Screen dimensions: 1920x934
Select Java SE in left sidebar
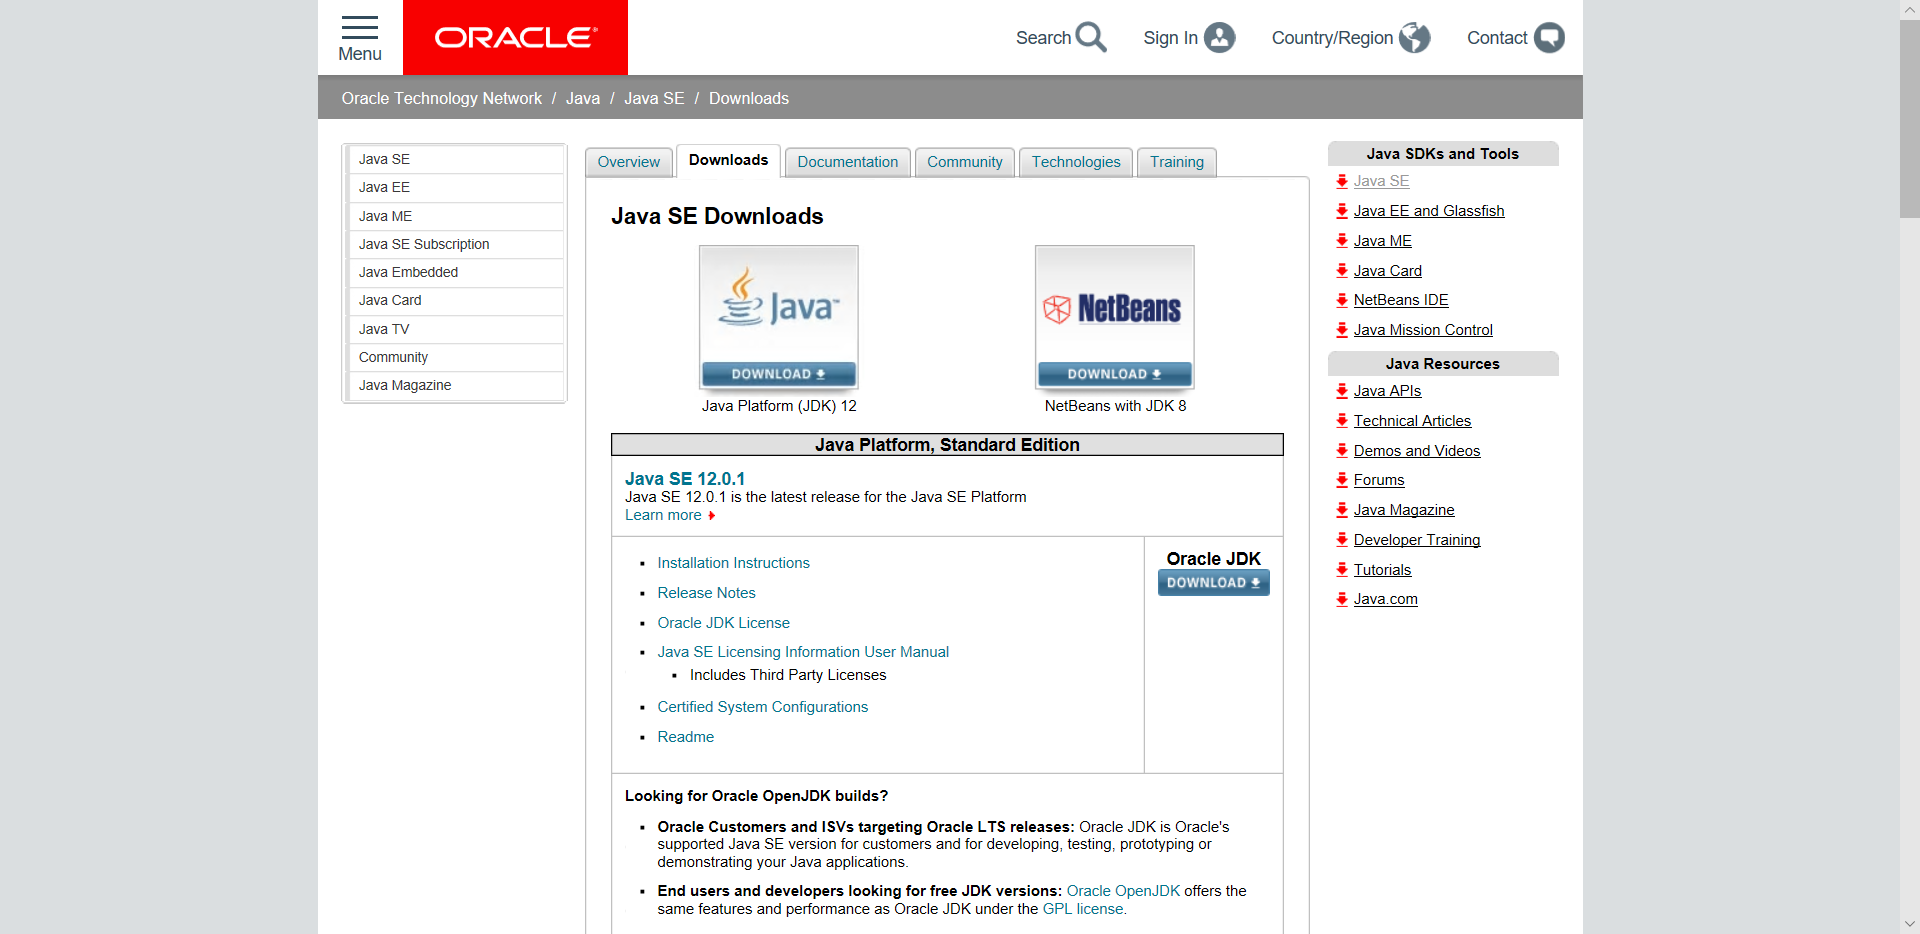pos(455,160)
